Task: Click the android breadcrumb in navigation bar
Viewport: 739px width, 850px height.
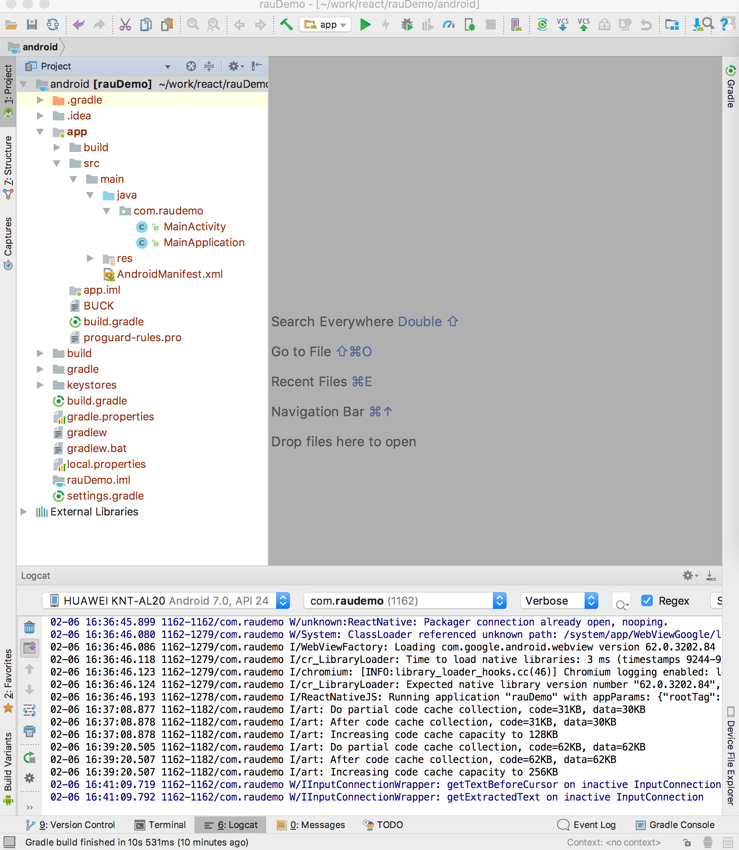Action: pyautogui.click(x=34, y=47)
